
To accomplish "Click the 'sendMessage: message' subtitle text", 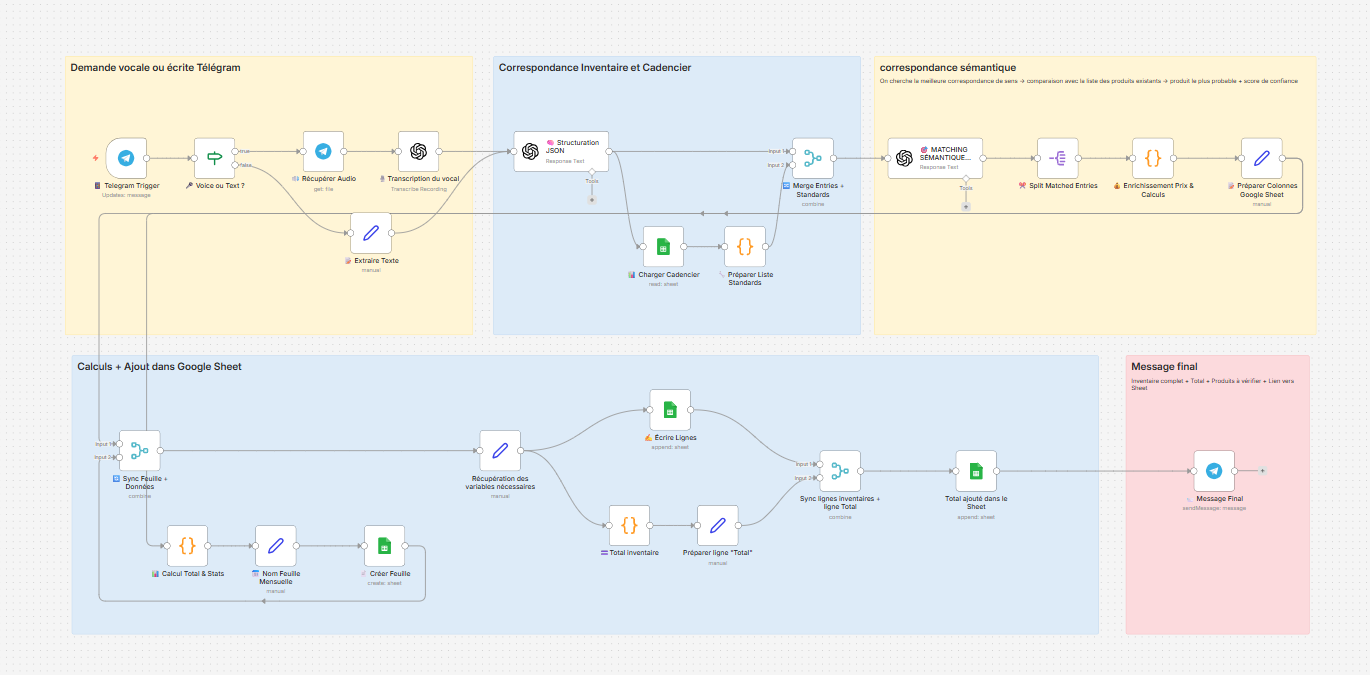I will pyautogui.click(x=1214, y=508).
